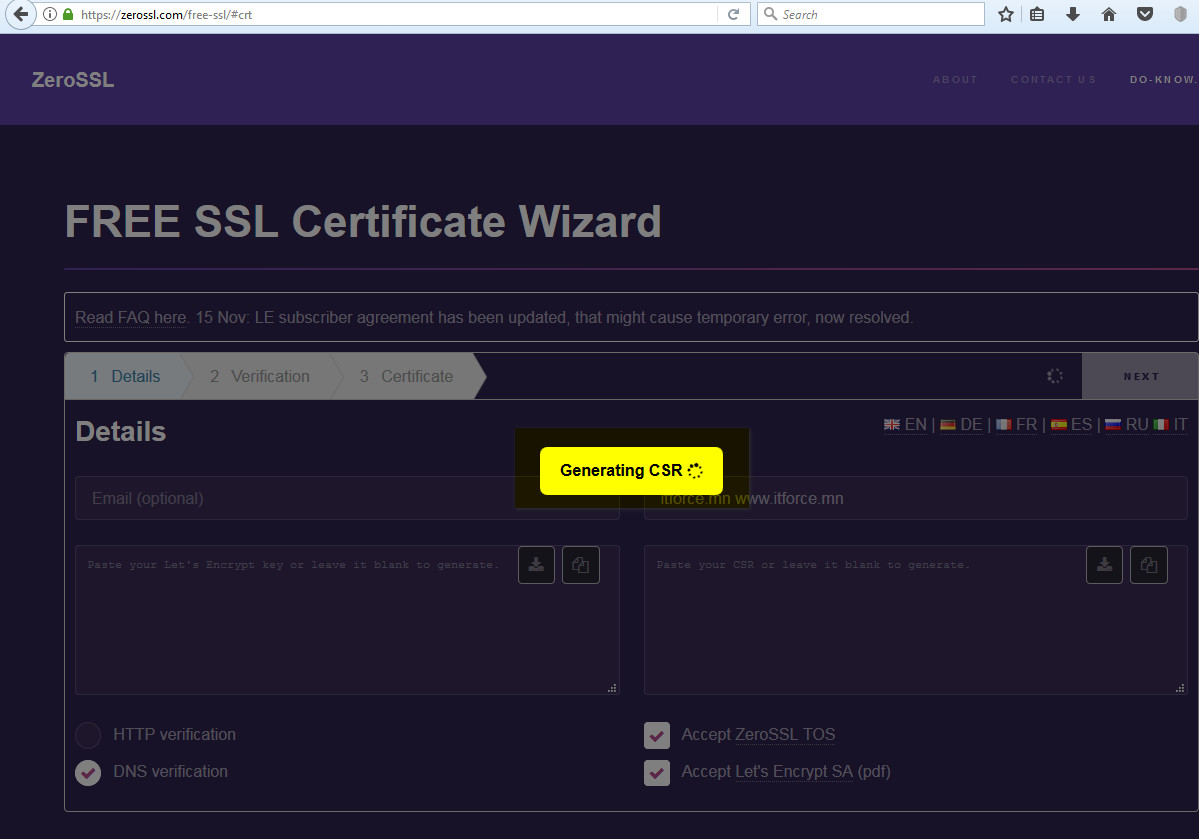Open the DO-KNOW menu item

pyautogui.click(x=1163, y=80)
